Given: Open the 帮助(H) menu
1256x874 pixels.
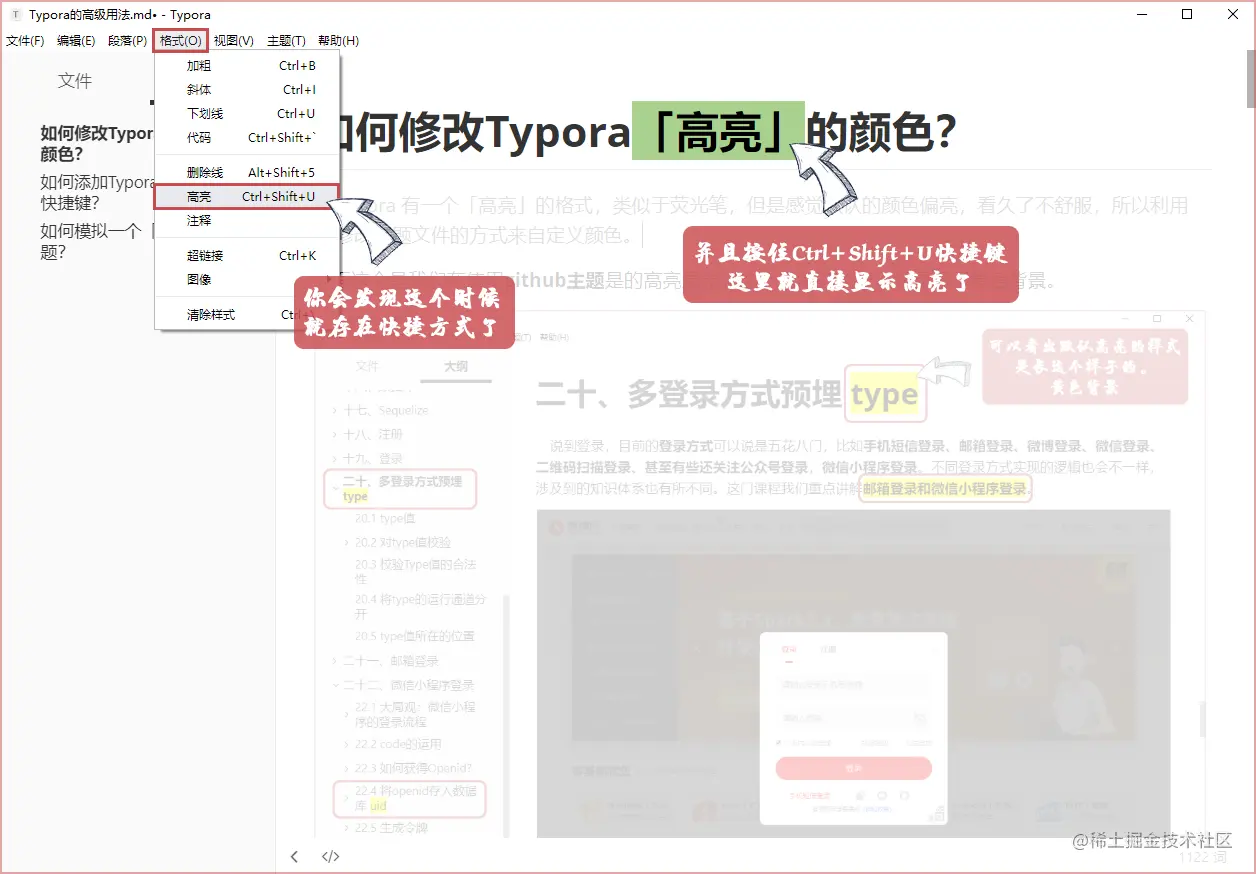Looking at the screenshot, I should pos(335,40).
